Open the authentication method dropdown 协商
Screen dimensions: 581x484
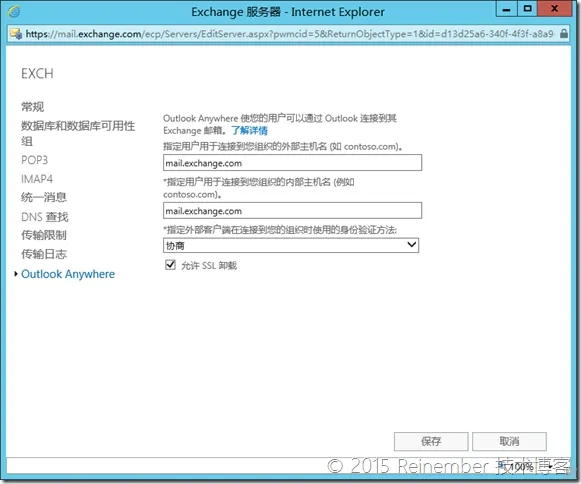[291, 245]
